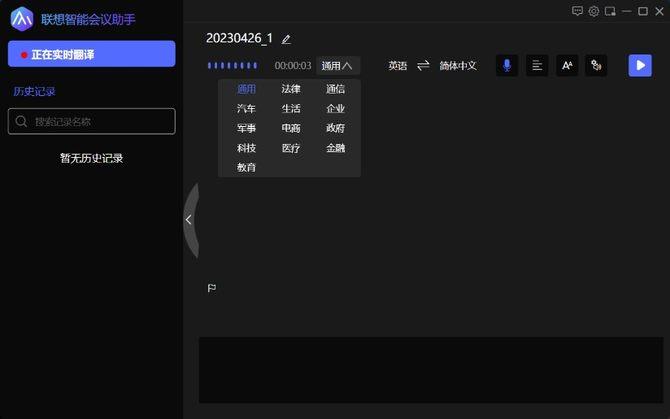This screenshot has height=419, width=670.
Task: Click the 00:00:03 elapsed time
Action: pyautogui.click(x=293, y=66)
